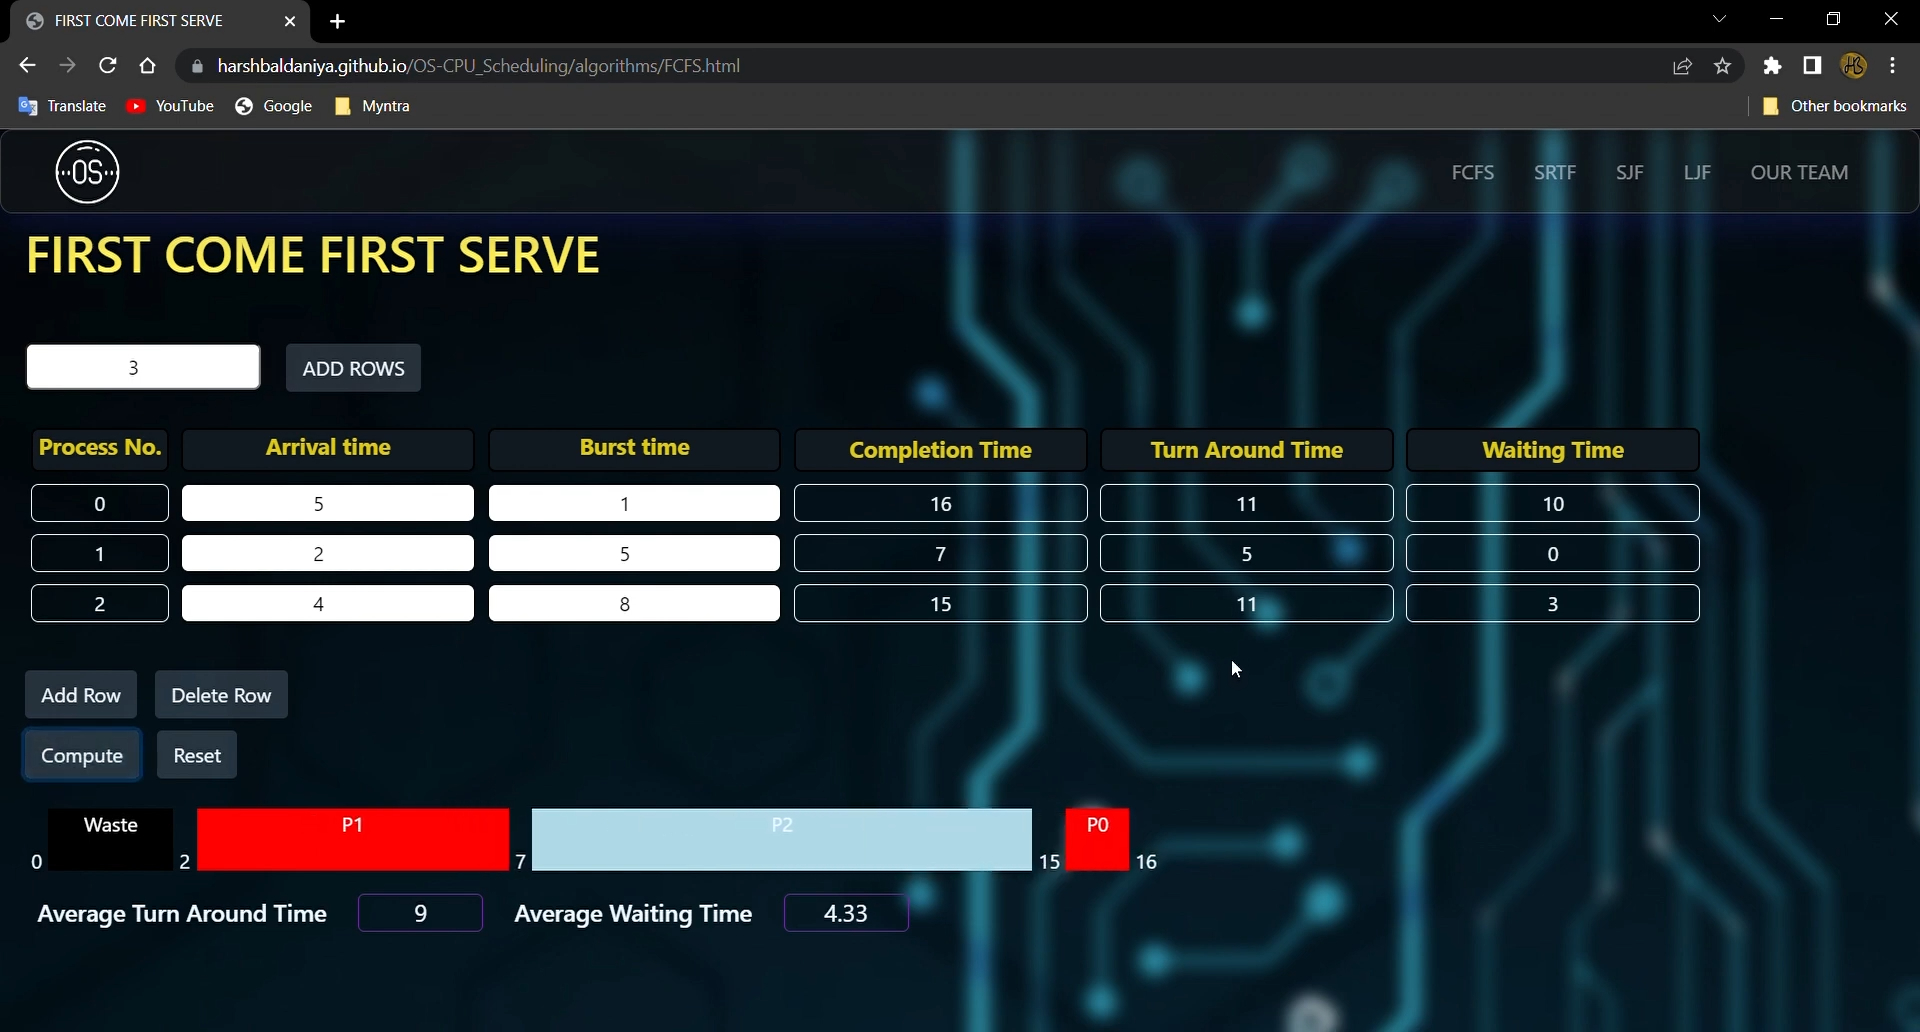Focus the rows count input field
The image size is (1920, 1032).
tap(142, 366)
